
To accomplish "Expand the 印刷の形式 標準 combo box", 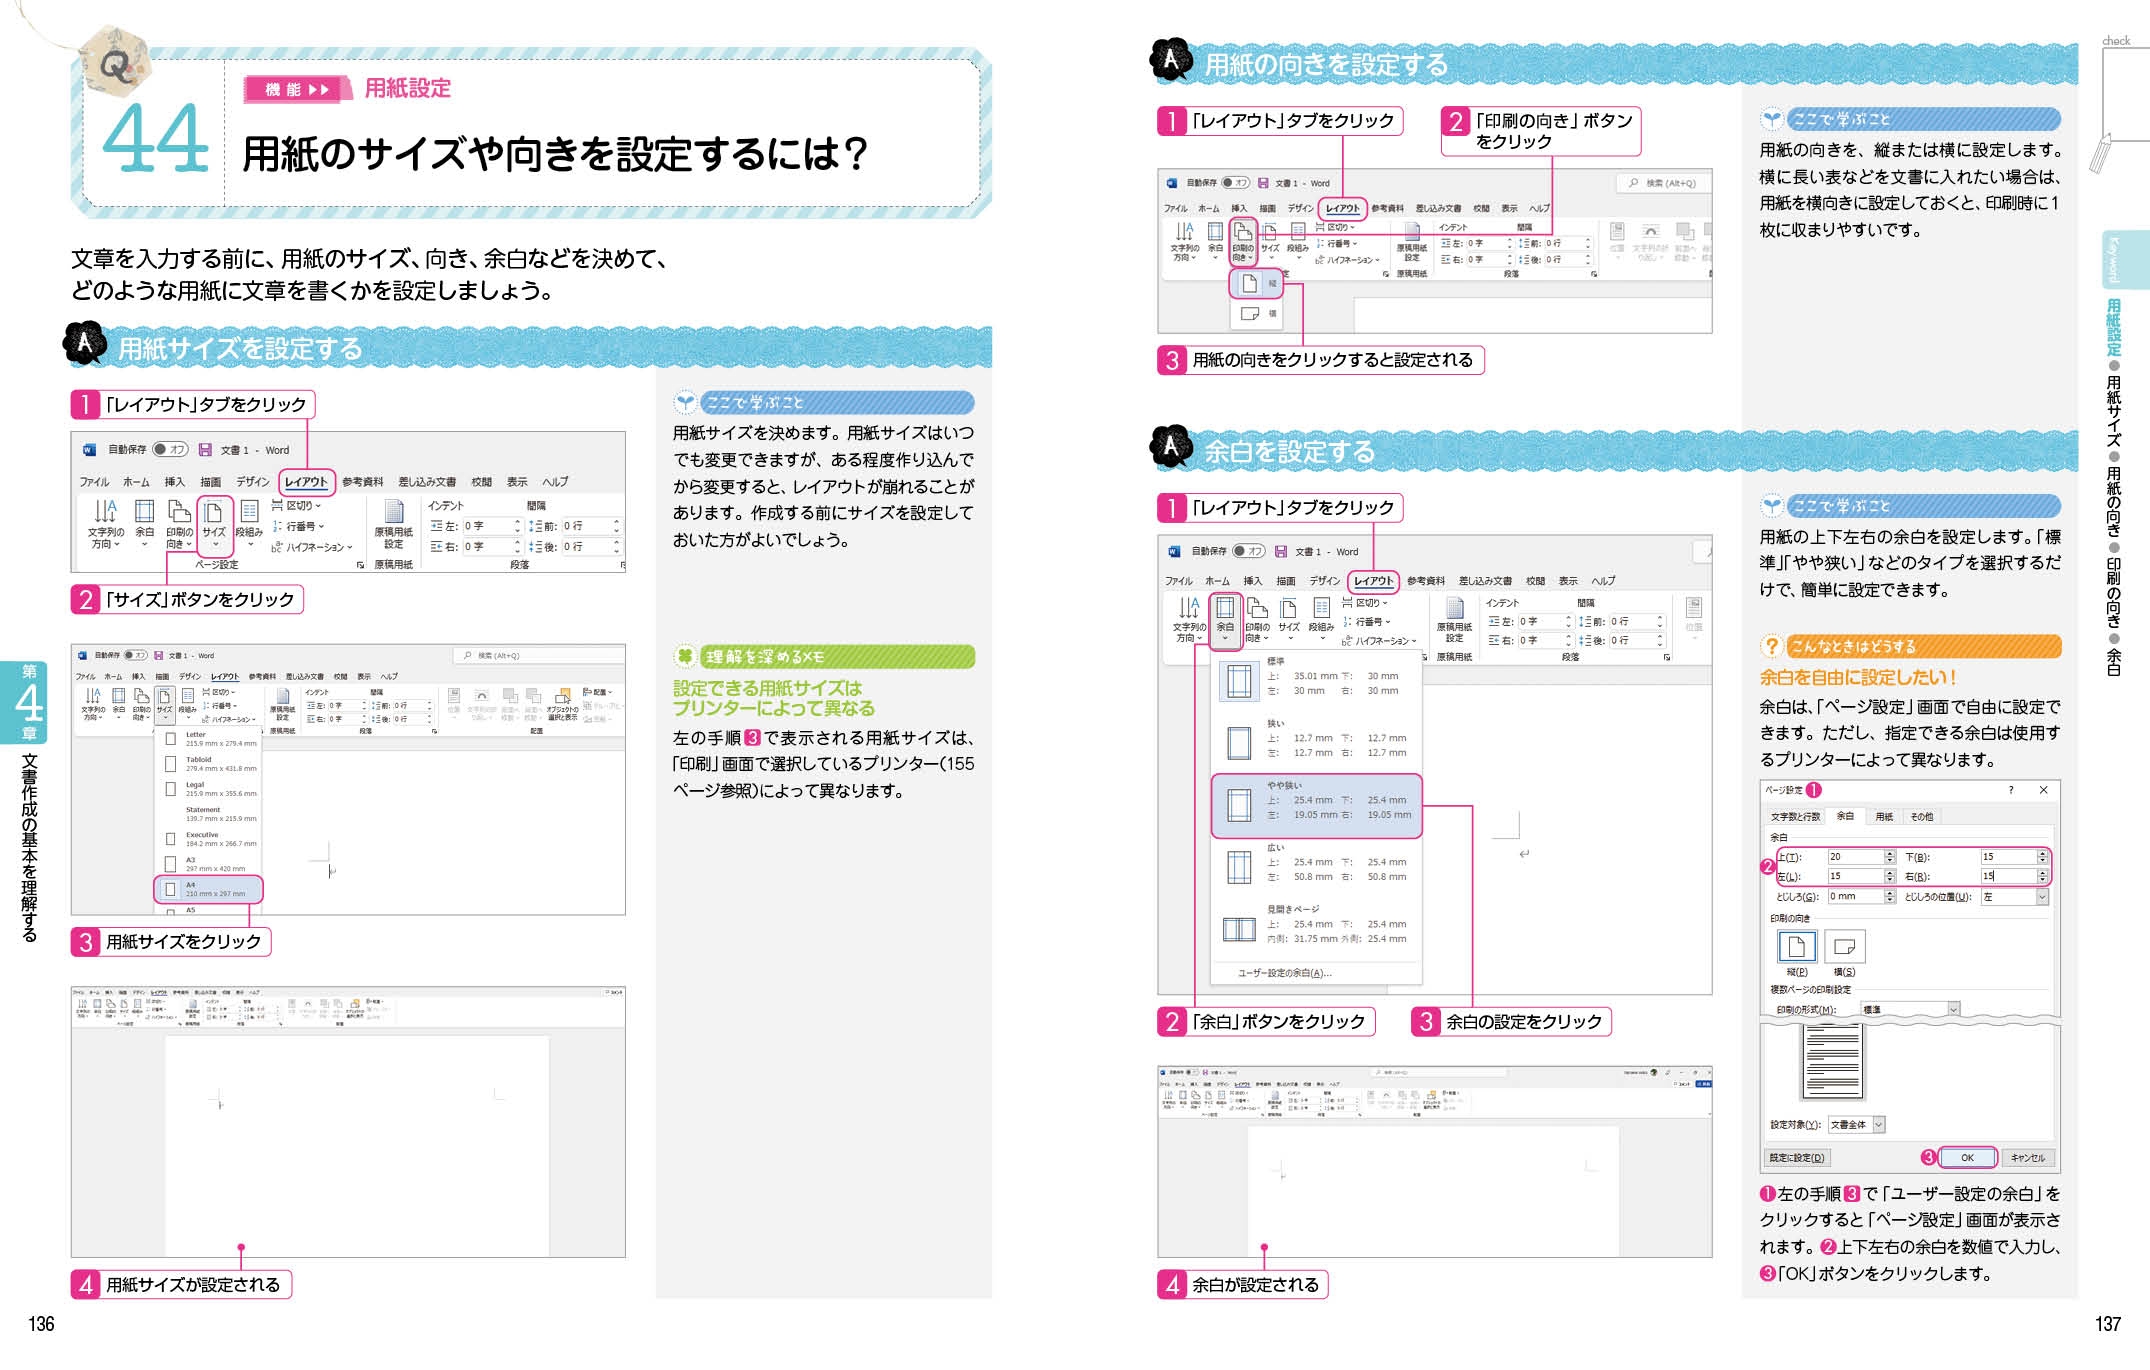I will pos(1953,1010).
